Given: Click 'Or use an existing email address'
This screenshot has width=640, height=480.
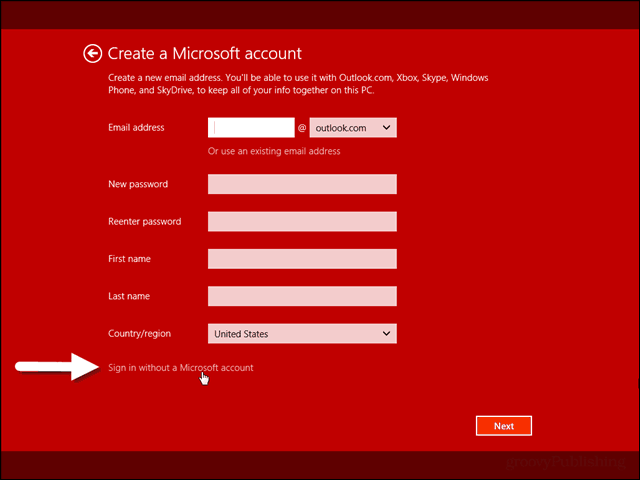Looking at the screenshot, I should pyautogui.click(x=274, y=151).
